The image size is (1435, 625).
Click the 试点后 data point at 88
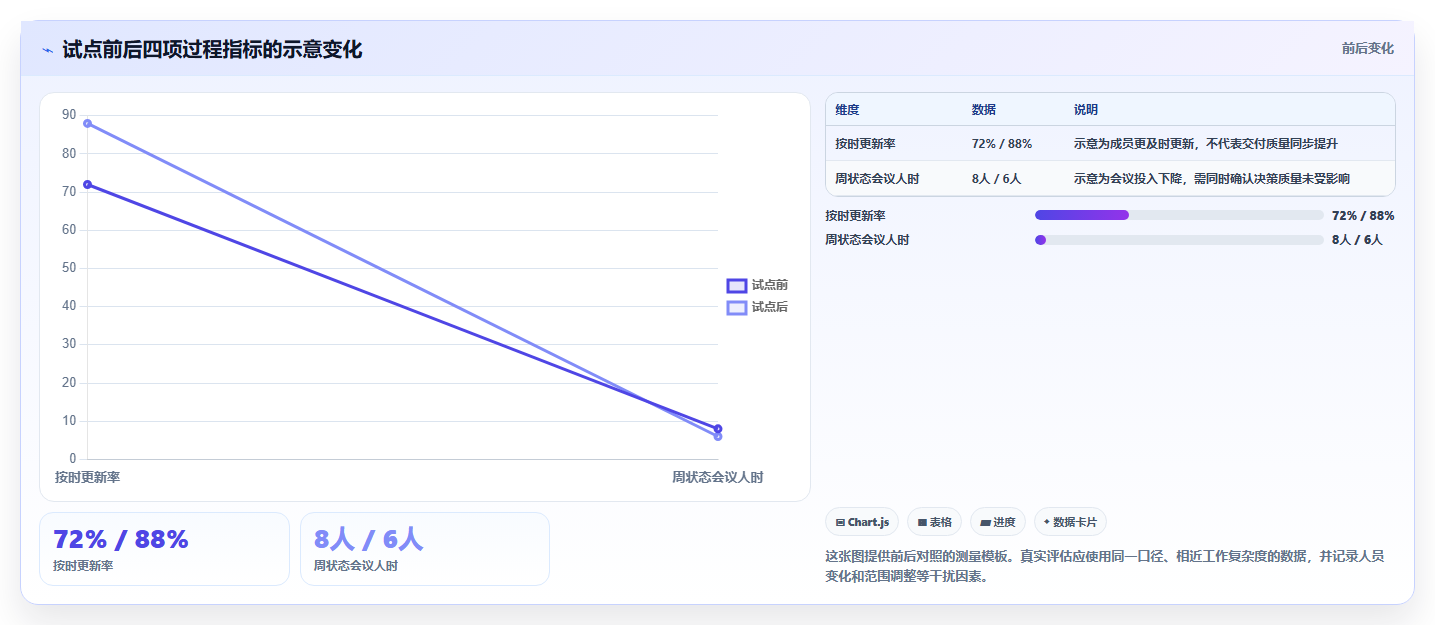[87, 123]
